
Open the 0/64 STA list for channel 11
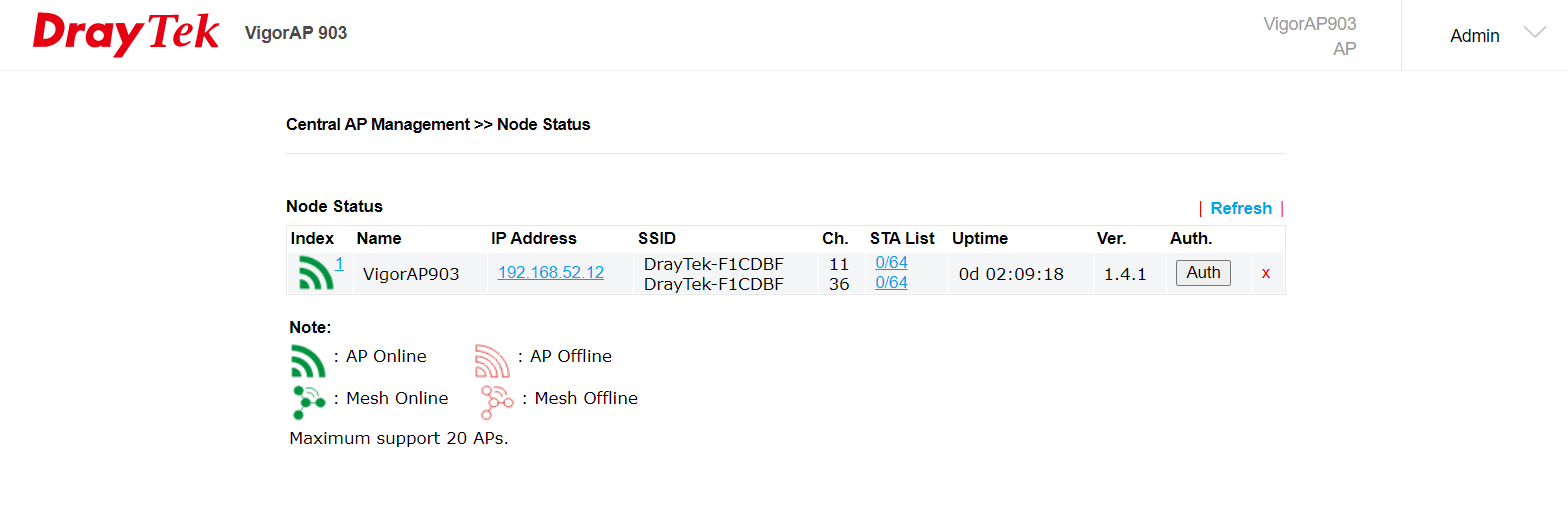point(891,262)
